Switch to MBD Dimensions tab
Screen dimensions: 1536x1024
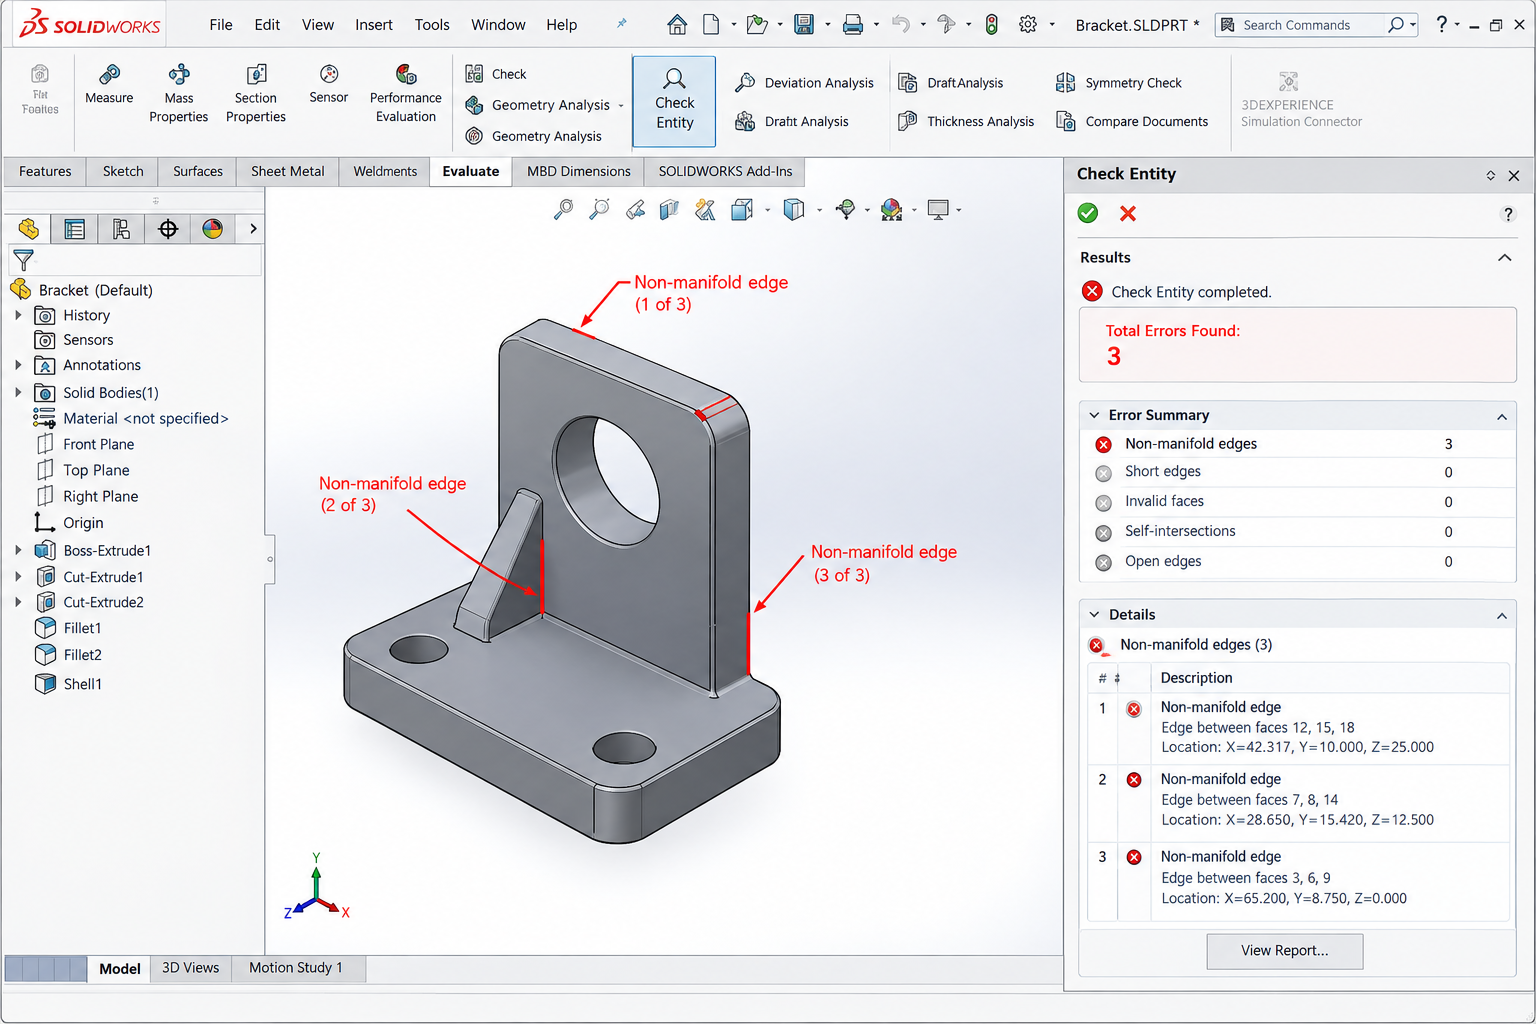coord(578,171)
